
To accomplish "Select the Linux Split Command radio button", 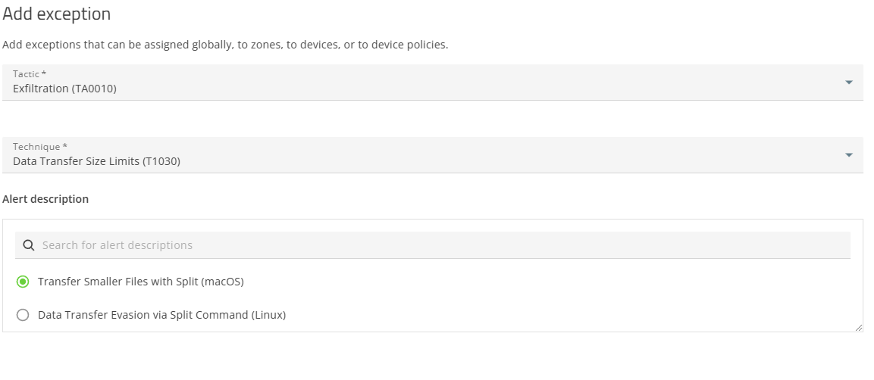I will coord(23,315).
